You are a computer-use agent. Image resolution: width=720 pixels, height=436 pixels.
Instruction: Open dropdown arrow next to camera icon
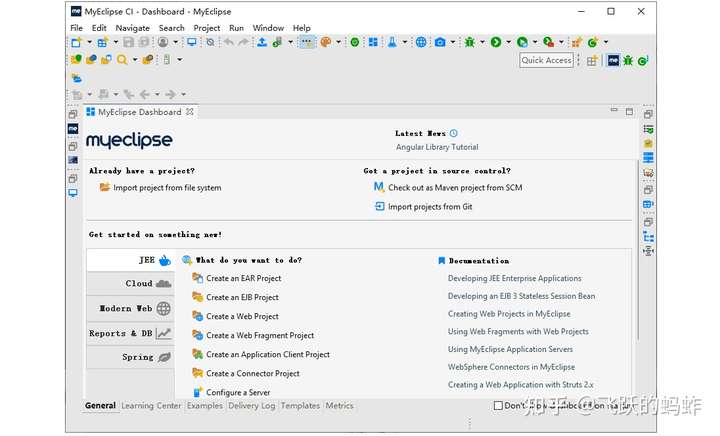[453, 42]
